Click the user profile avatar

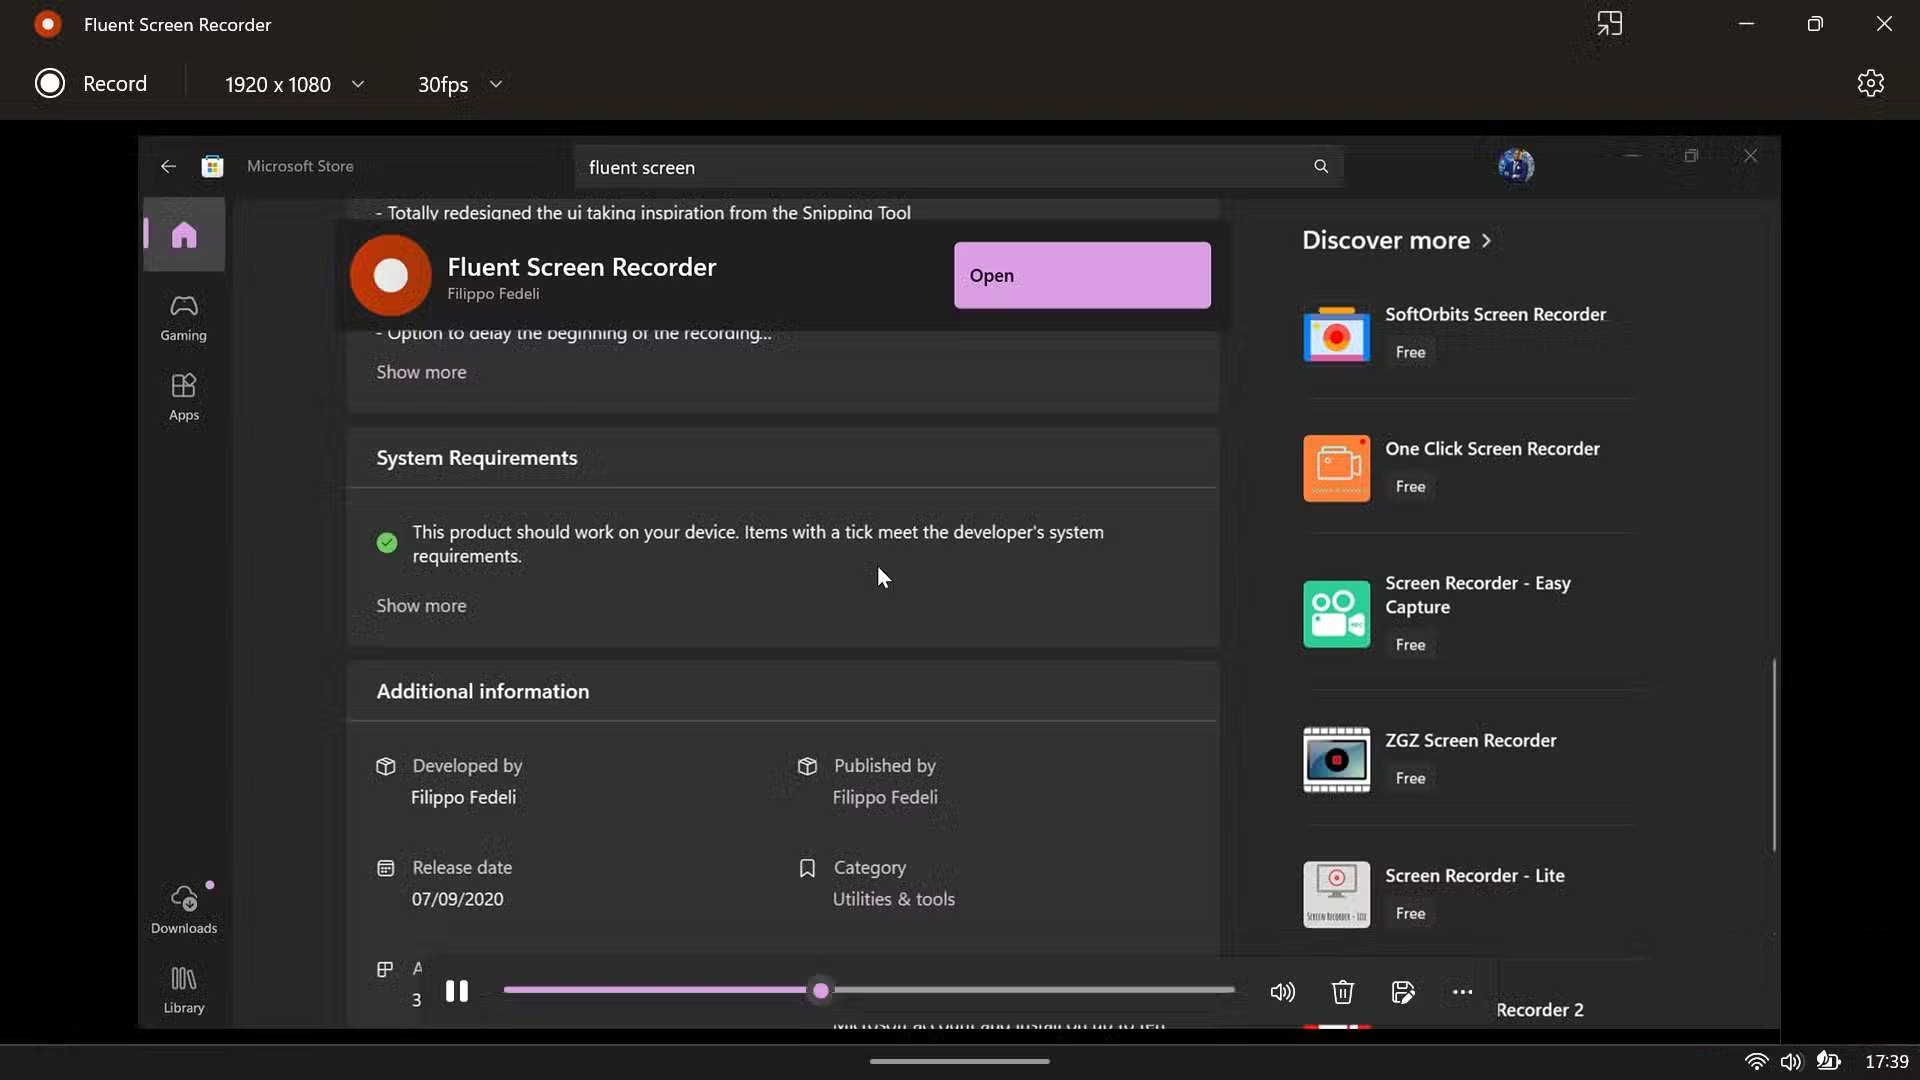1516,165
